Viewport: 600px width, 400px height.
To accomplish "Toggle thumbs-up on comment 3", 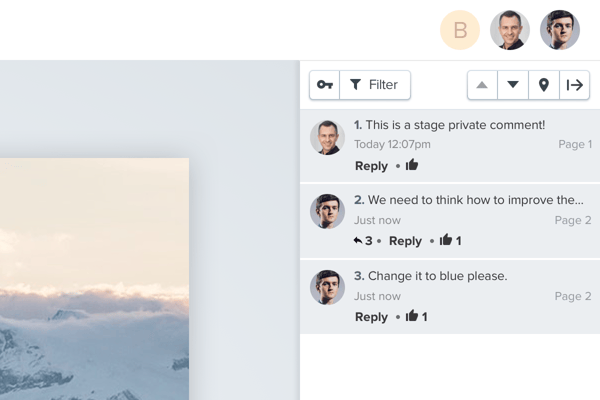I will 412,317.
